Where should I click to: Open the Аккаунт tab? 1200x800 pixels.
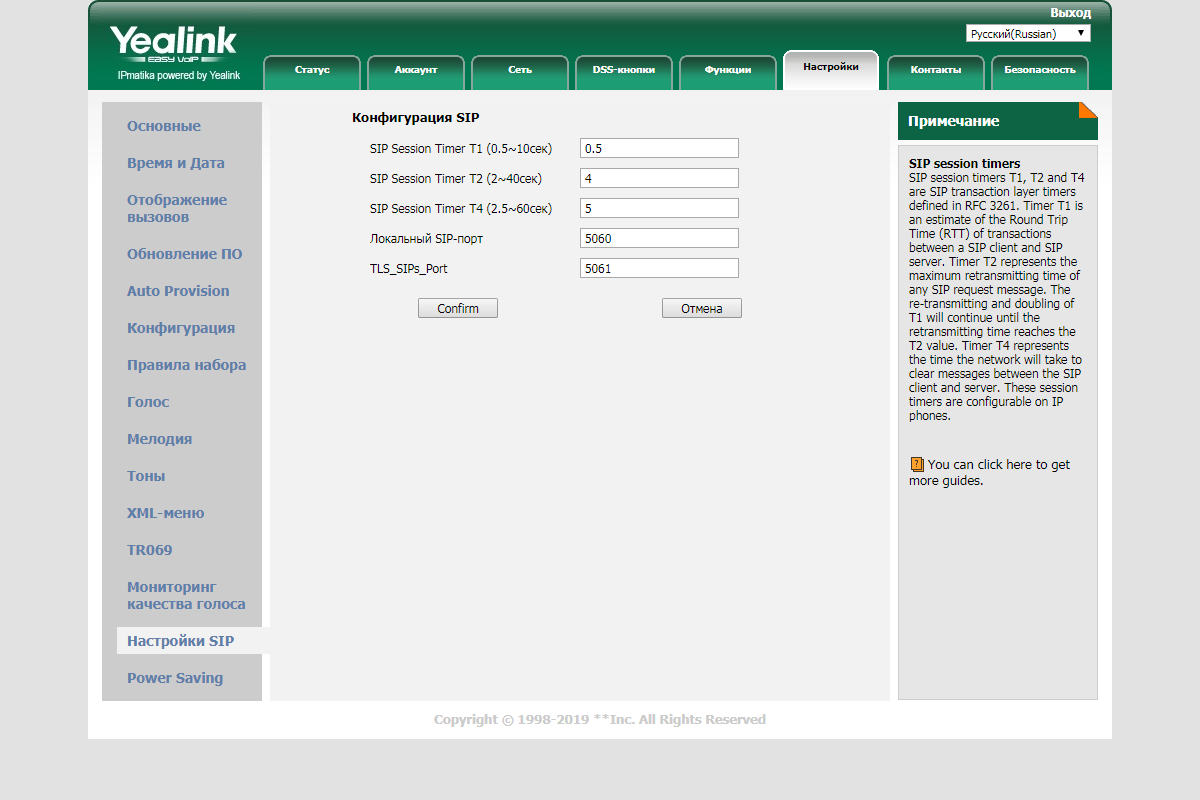(416, 70)
